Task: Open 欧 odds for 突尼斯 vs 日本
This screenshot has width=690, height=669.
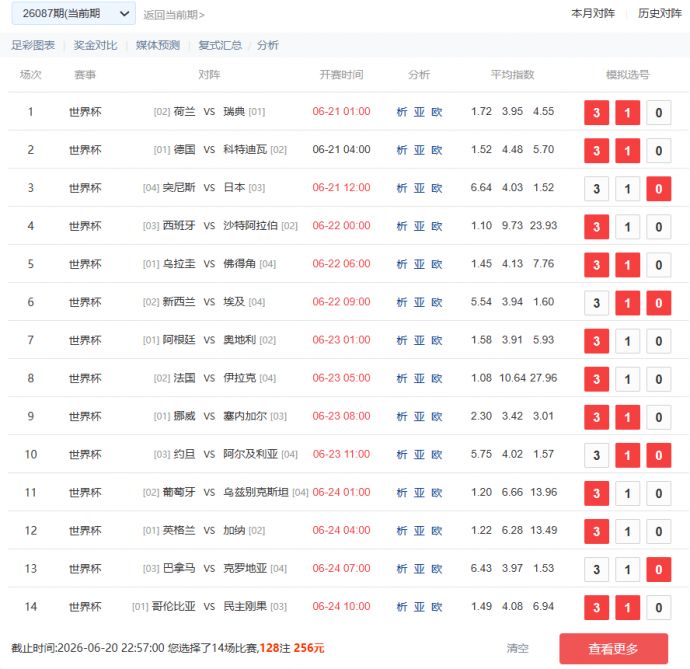Action: (x=437, y=188)
